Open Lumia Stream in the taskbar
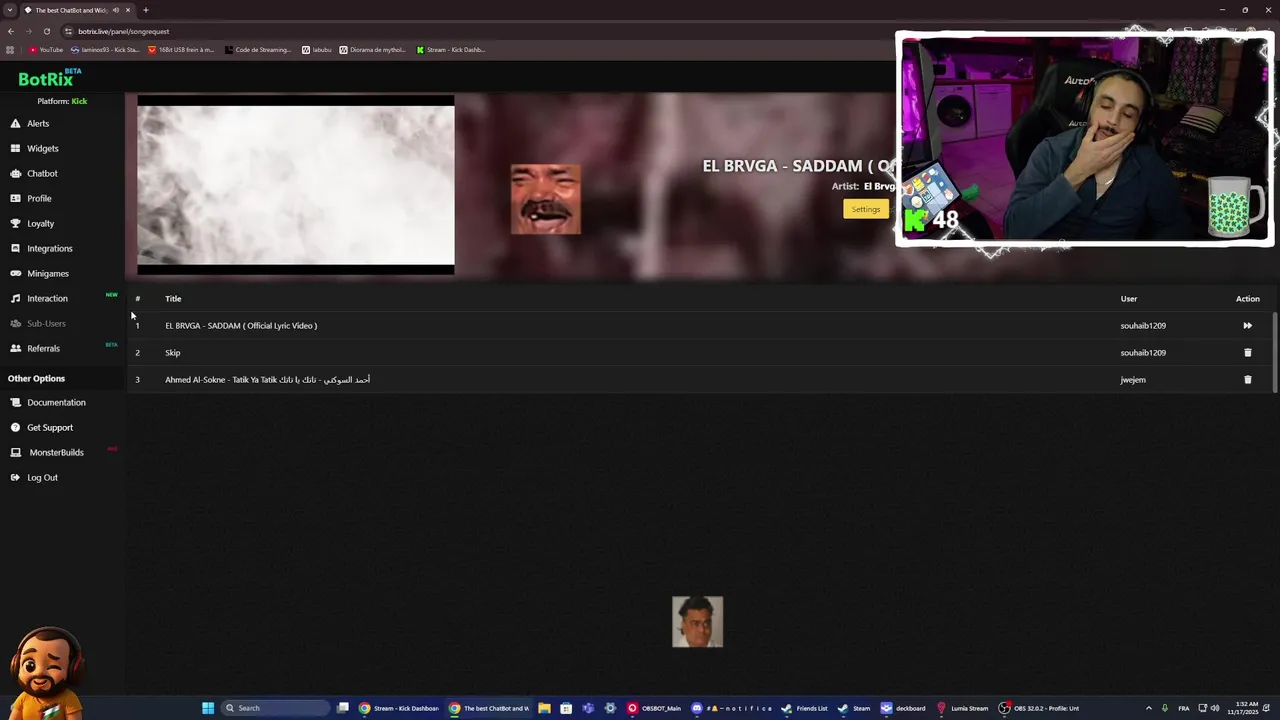 (x=962, y=708)
